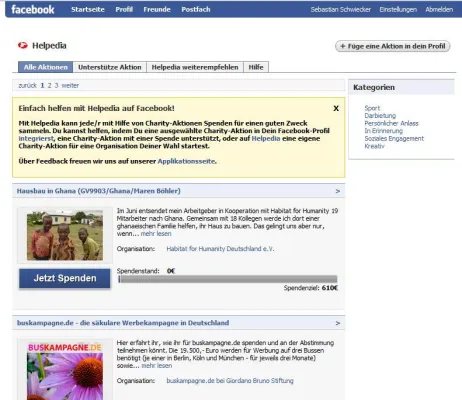Viewport: 462px width, 400px height.
Task: Expand buskampagne.de action arrow
Action: pos(338,323)
